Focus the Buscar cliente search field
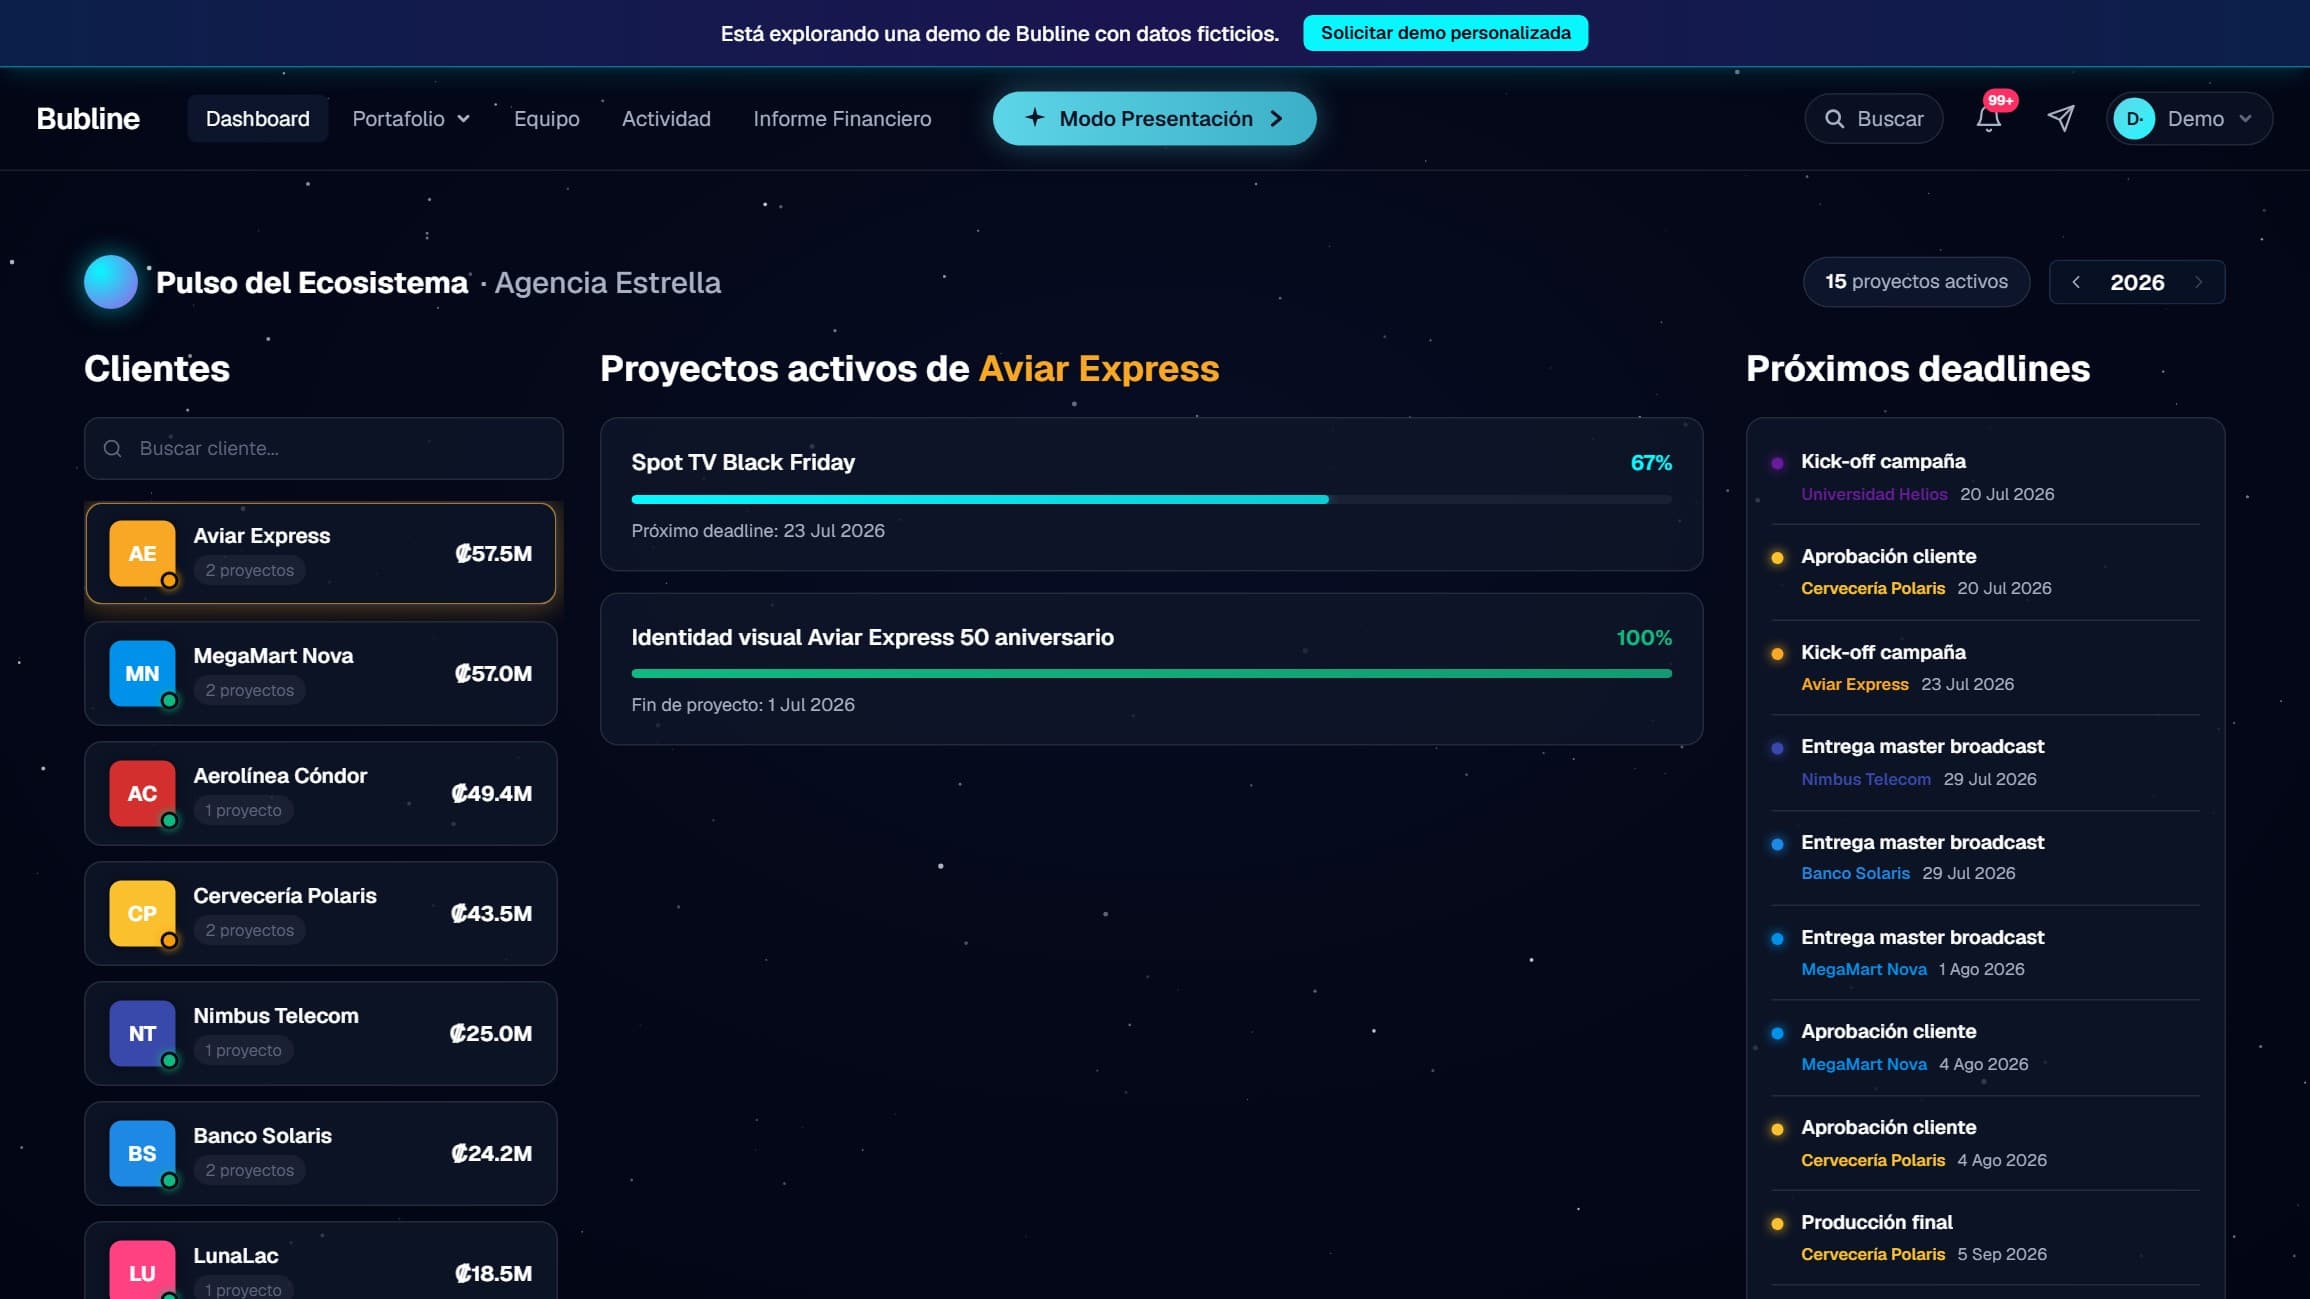The height and width of the screenshot is (1299, 2310). click(324, 448)
